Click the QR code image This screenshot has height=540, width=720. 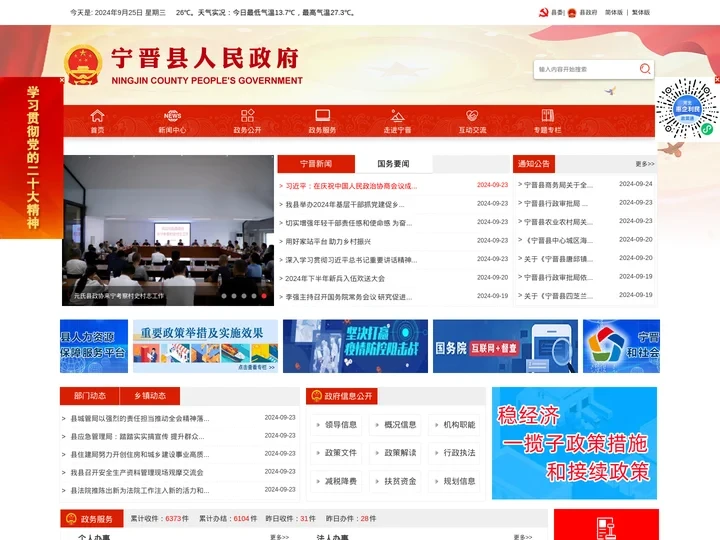pyautogui.click(x=686, y=108)
